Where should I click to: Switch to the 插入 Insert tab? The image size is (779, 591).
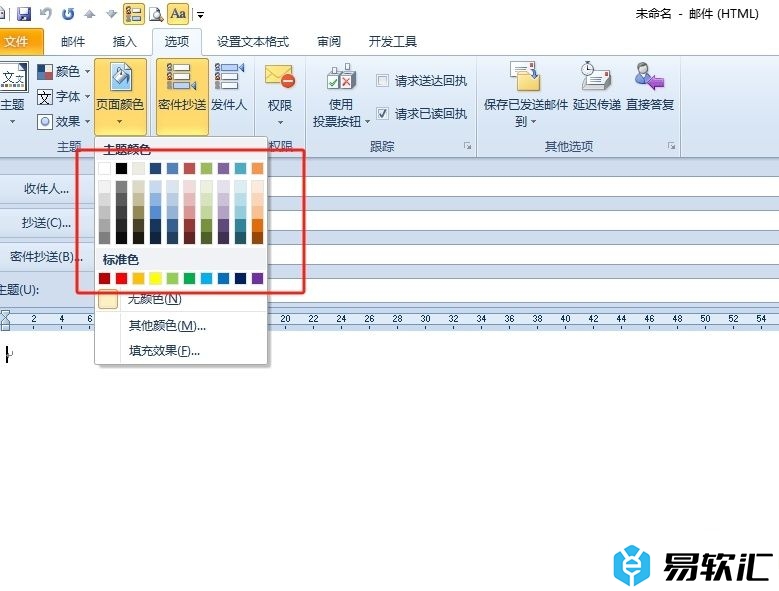pos(124,42)
